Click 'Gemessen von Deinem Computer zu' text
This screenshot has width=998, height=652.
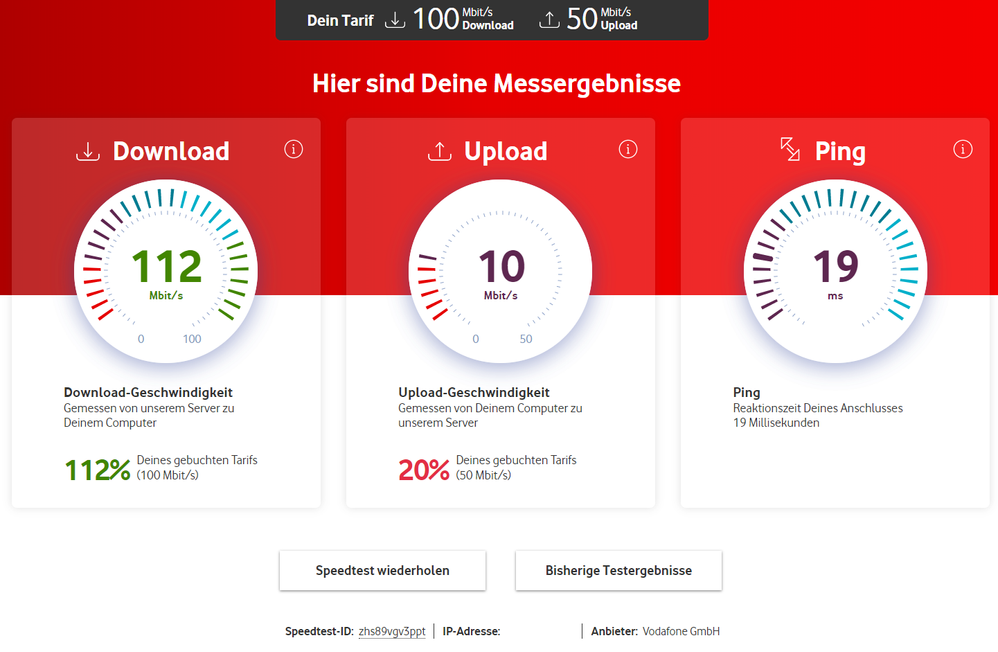(x=490, y=408)
